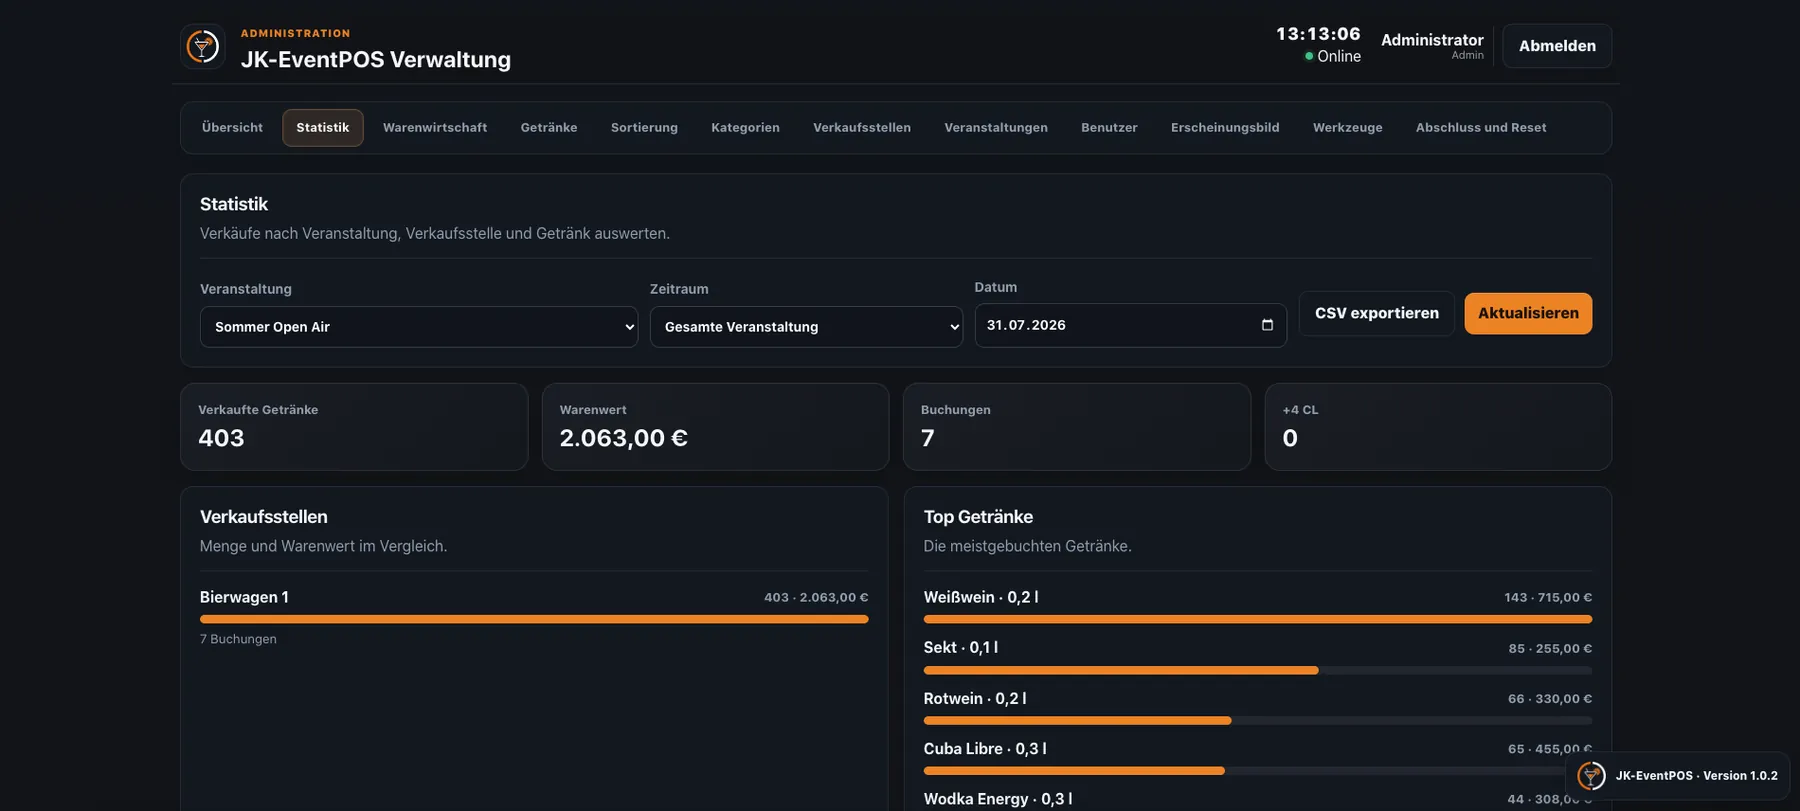Click the Warenwert 2.063,00 € card
This screenshot has height=811, width=1800.
[715, 427]
